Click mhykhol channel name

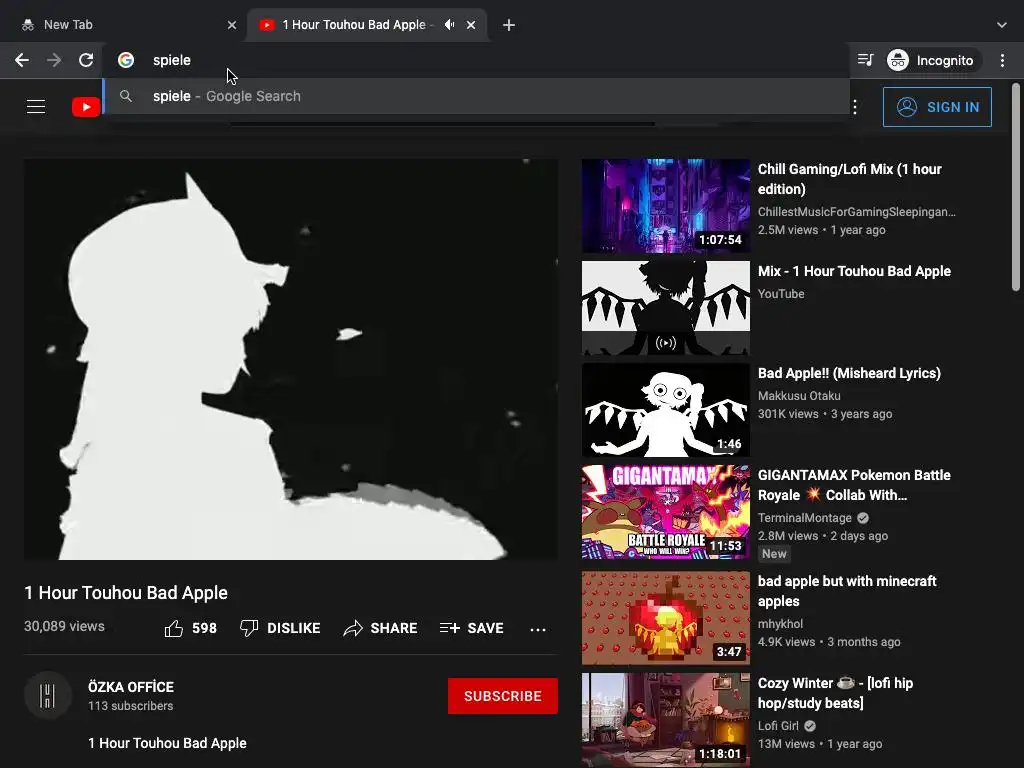tap(780, 624)
